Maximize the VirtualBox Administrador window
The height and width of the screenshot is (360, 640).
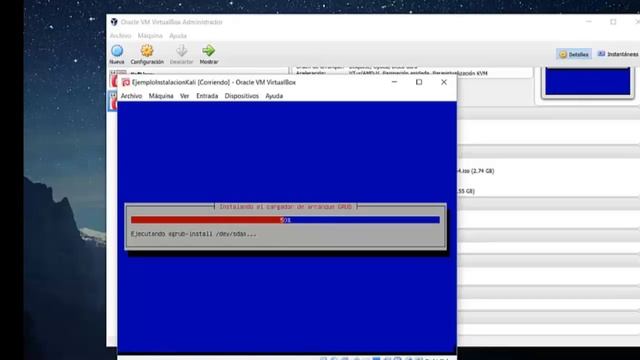613,22
